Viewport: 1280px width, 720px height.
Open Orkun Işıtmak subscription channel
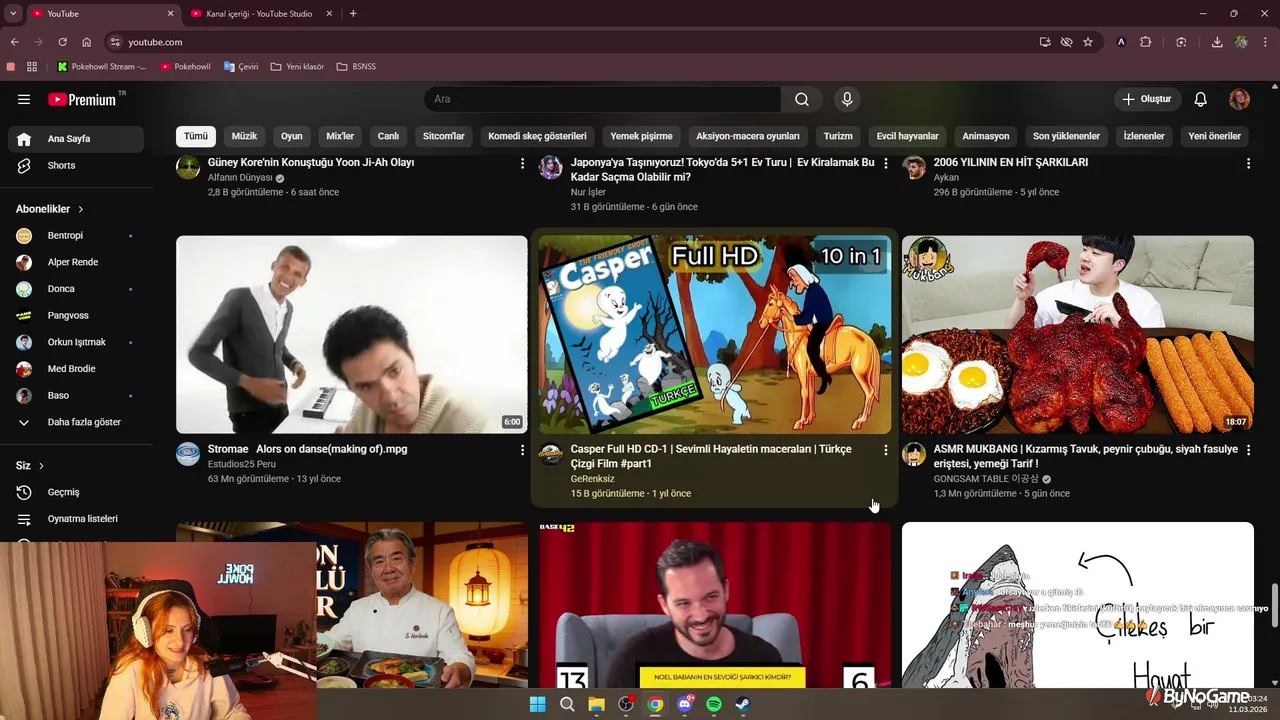[76, 342]
